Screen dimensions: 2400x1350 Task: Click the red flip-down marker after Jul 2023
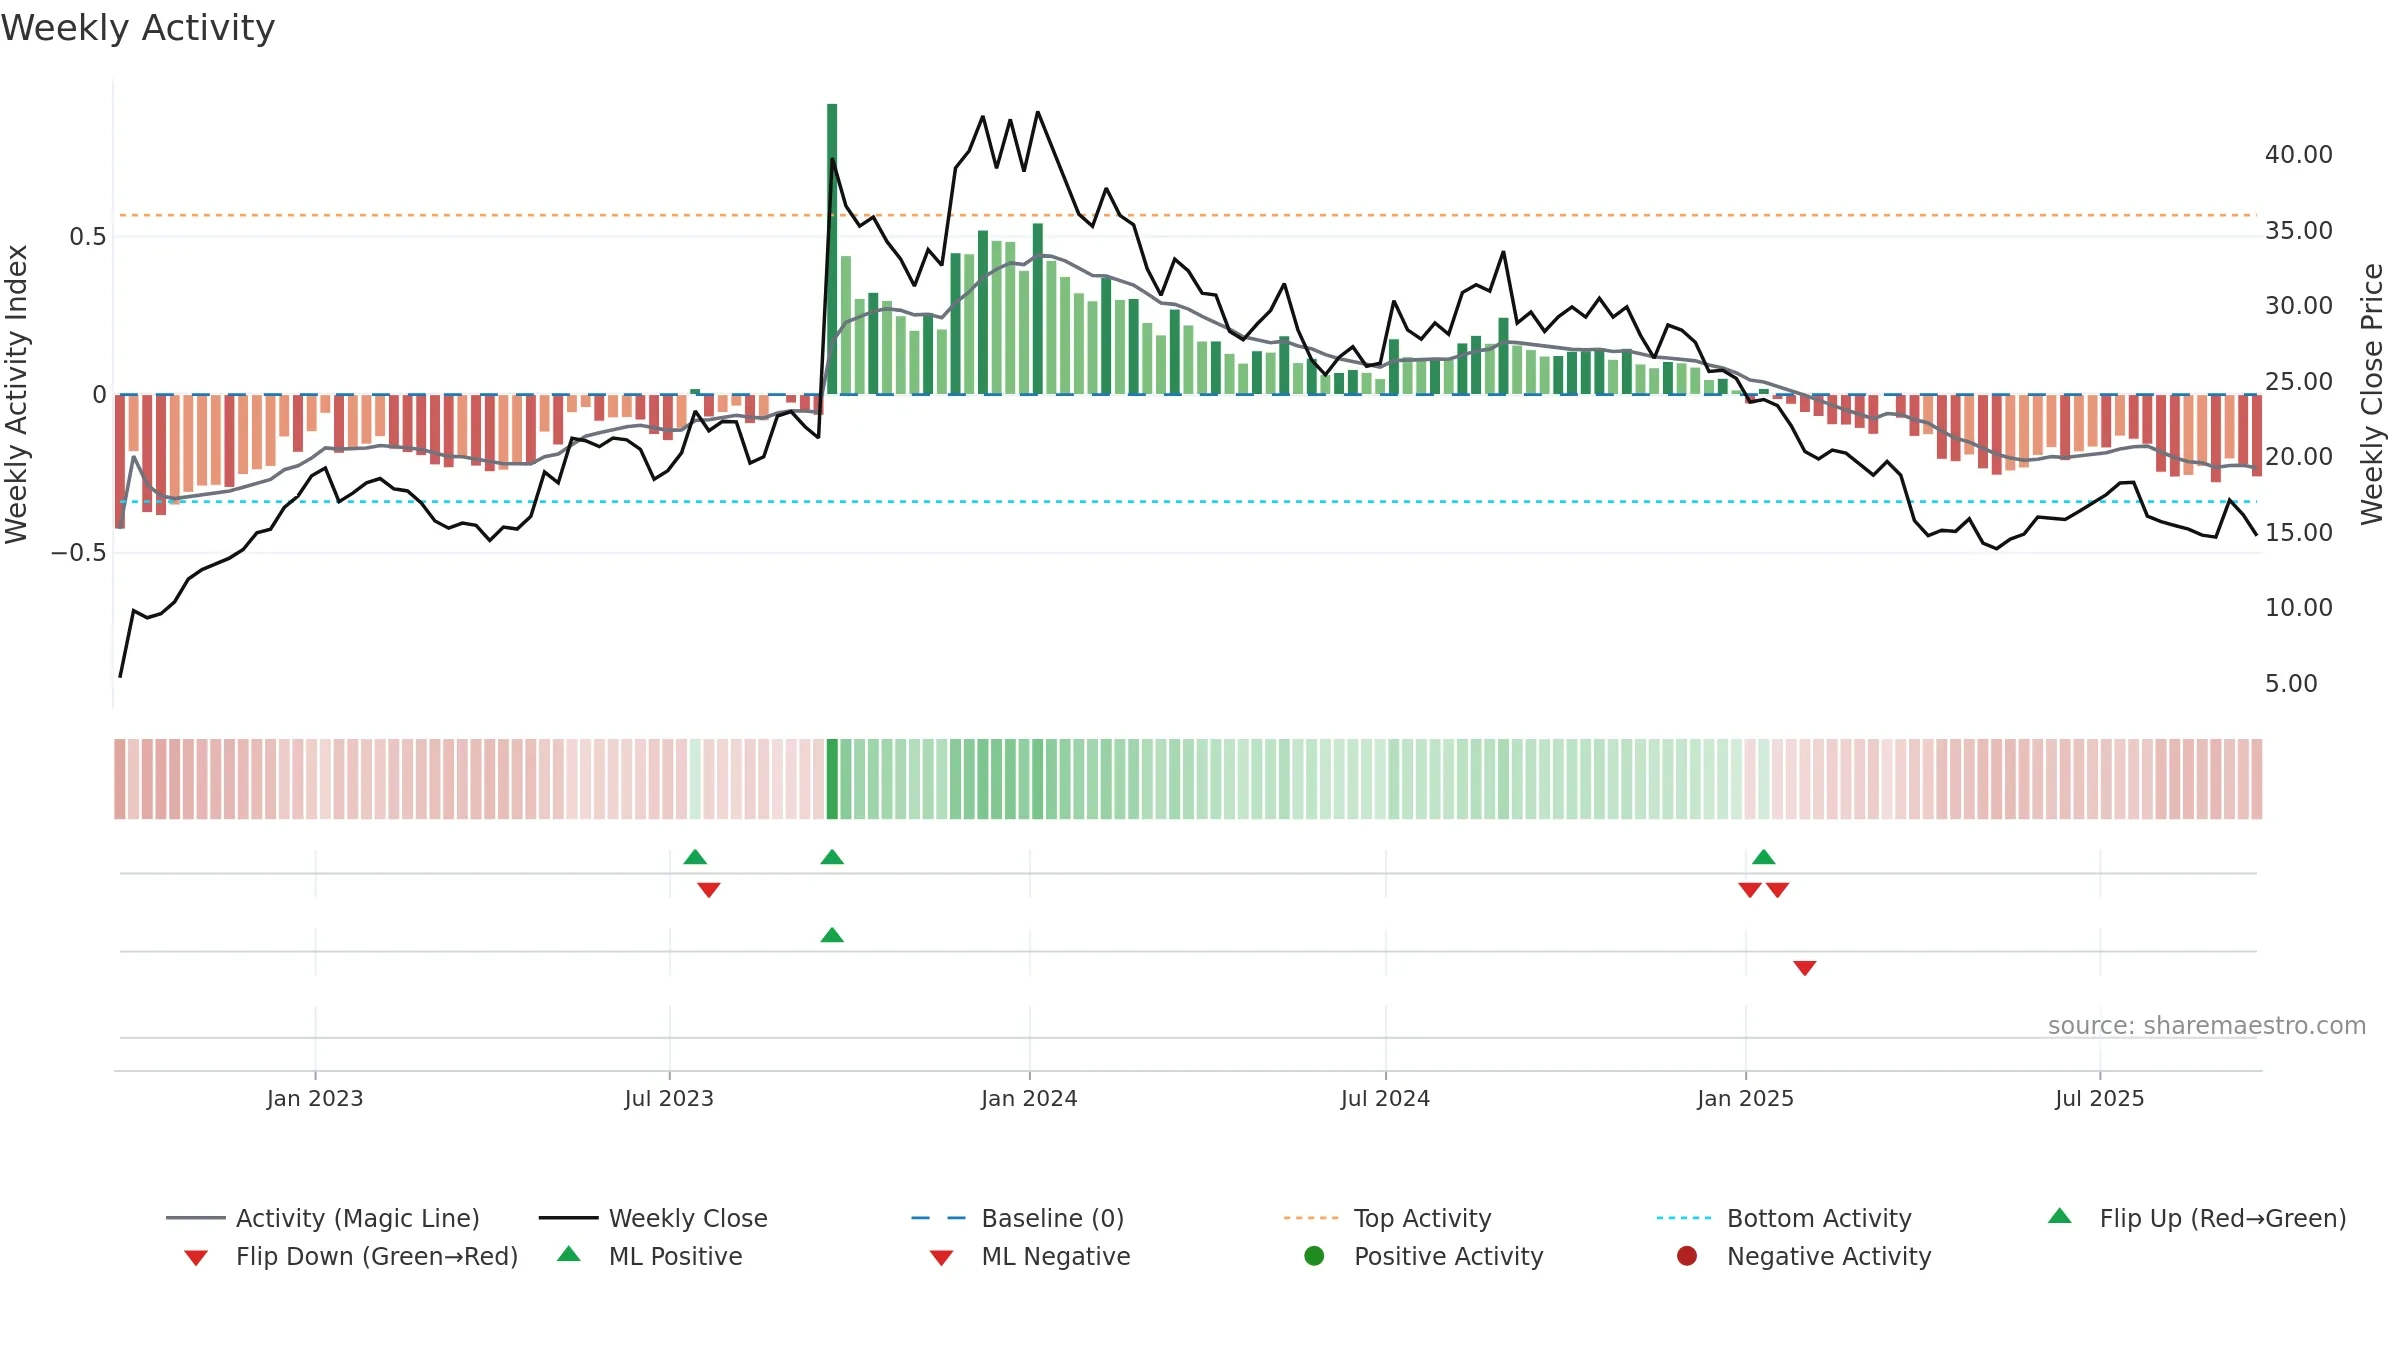click(x=709, y=889)
